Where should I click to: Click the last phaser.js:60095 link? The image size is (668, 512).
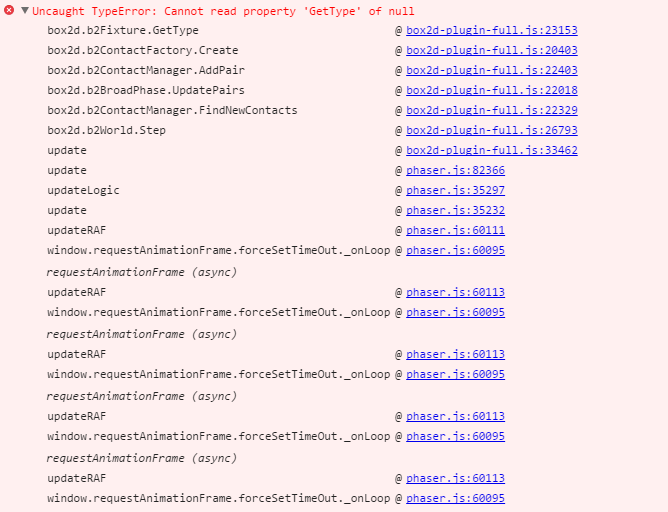[x=455, y=498]
